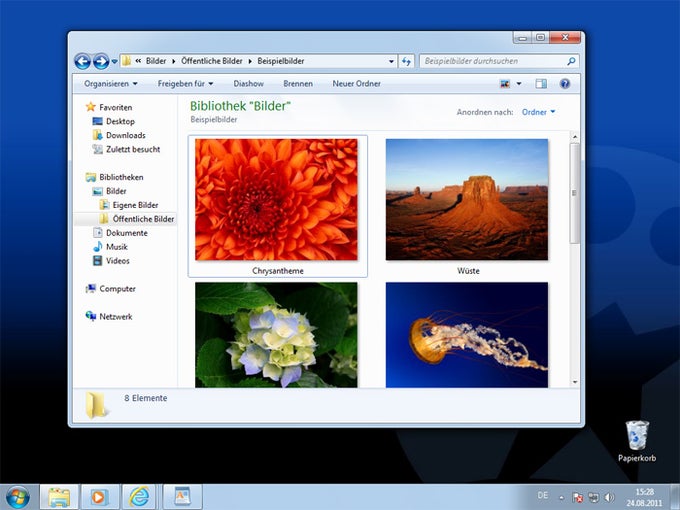Screen dimensions: 680x510
Task: Open the Musik library
Action: pos(117,247)
